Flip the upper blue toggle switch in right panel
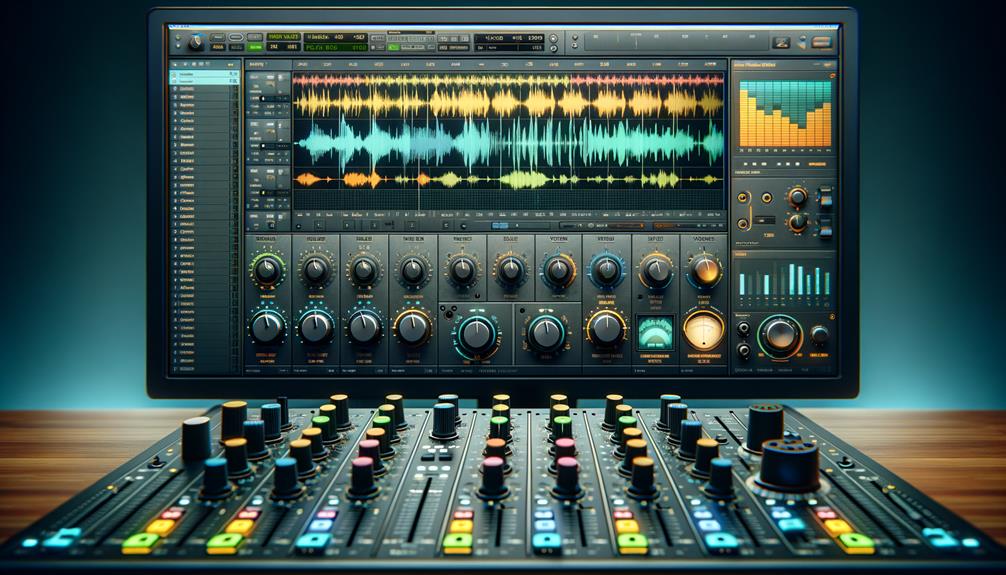Image resolution: width=1006 pixels, height=575 pixels. (826, 198)
